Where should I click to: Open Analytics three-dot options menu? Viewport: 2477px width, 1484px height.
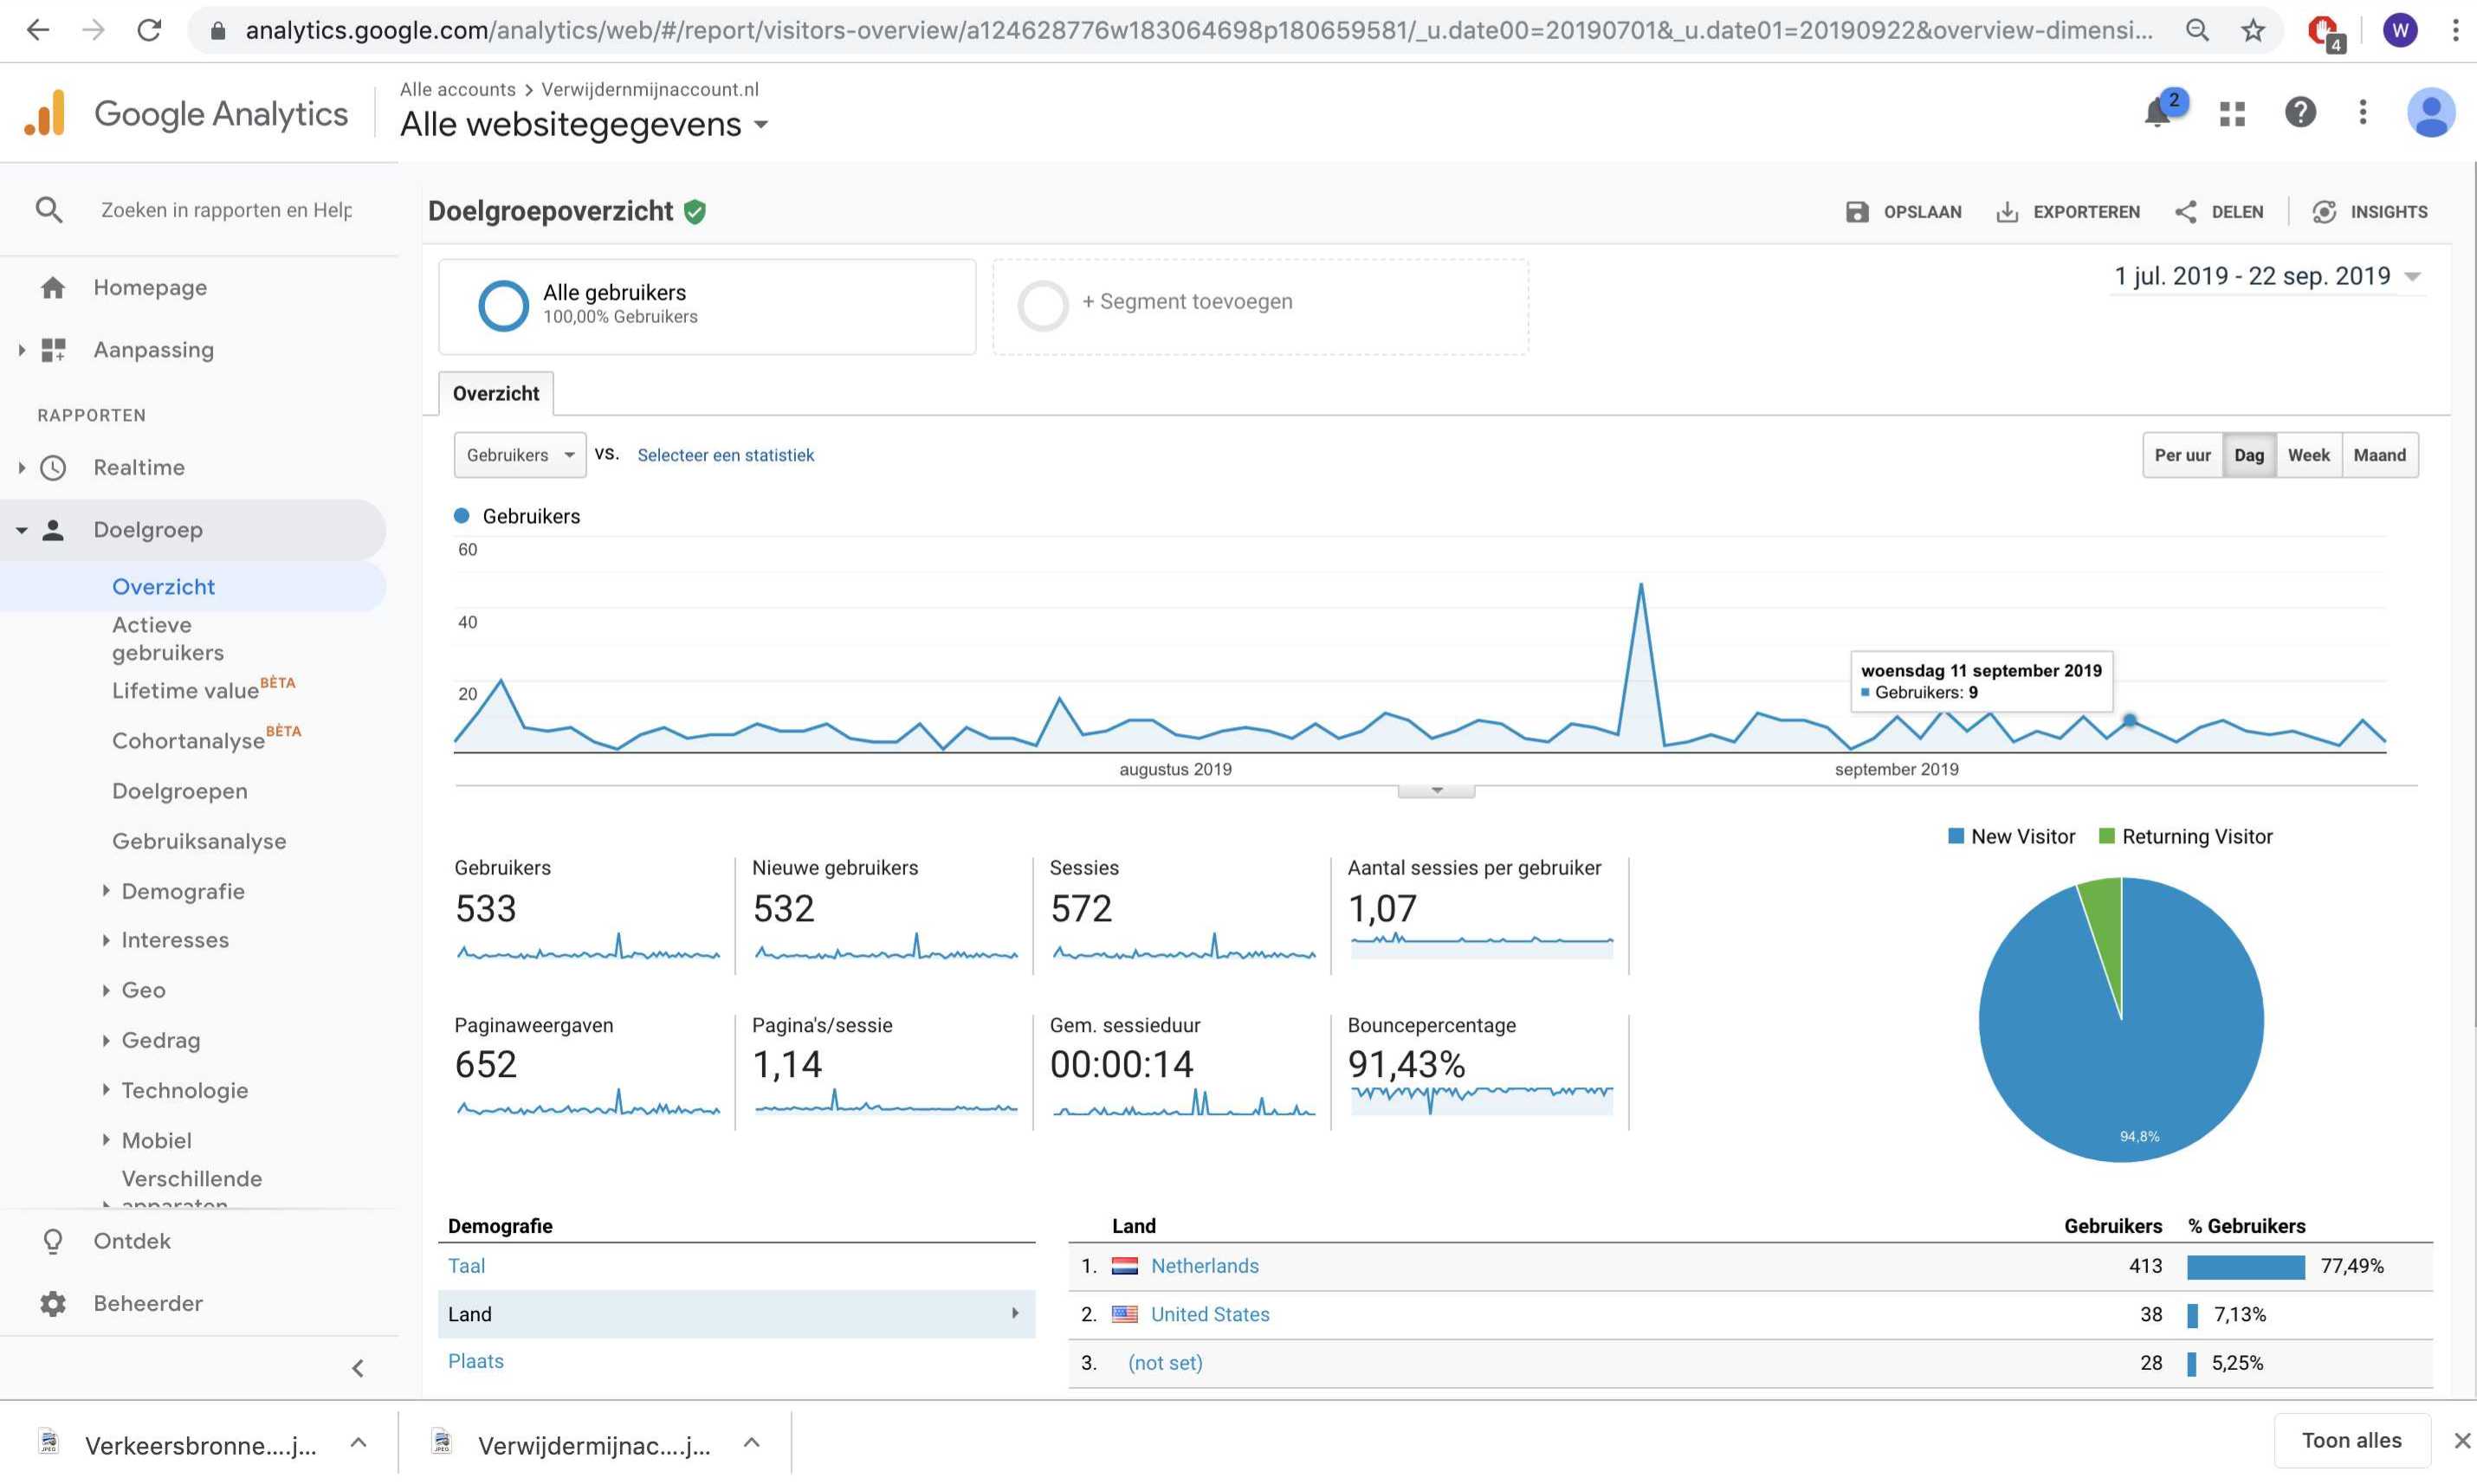[2363, 112]
